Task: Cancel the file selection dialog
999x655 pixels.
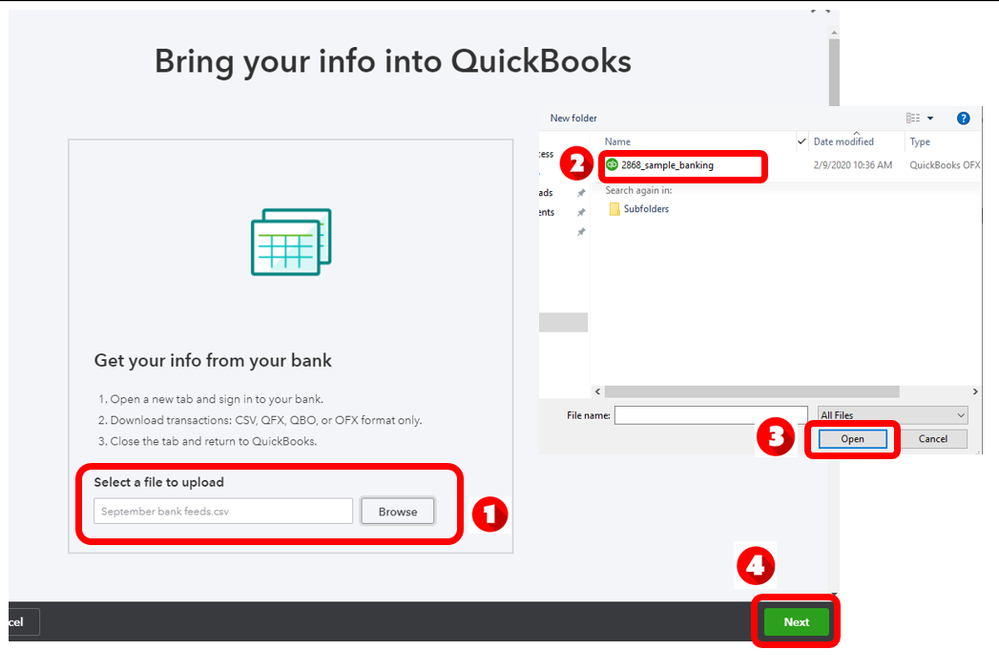Action: [x=933, y=438]
